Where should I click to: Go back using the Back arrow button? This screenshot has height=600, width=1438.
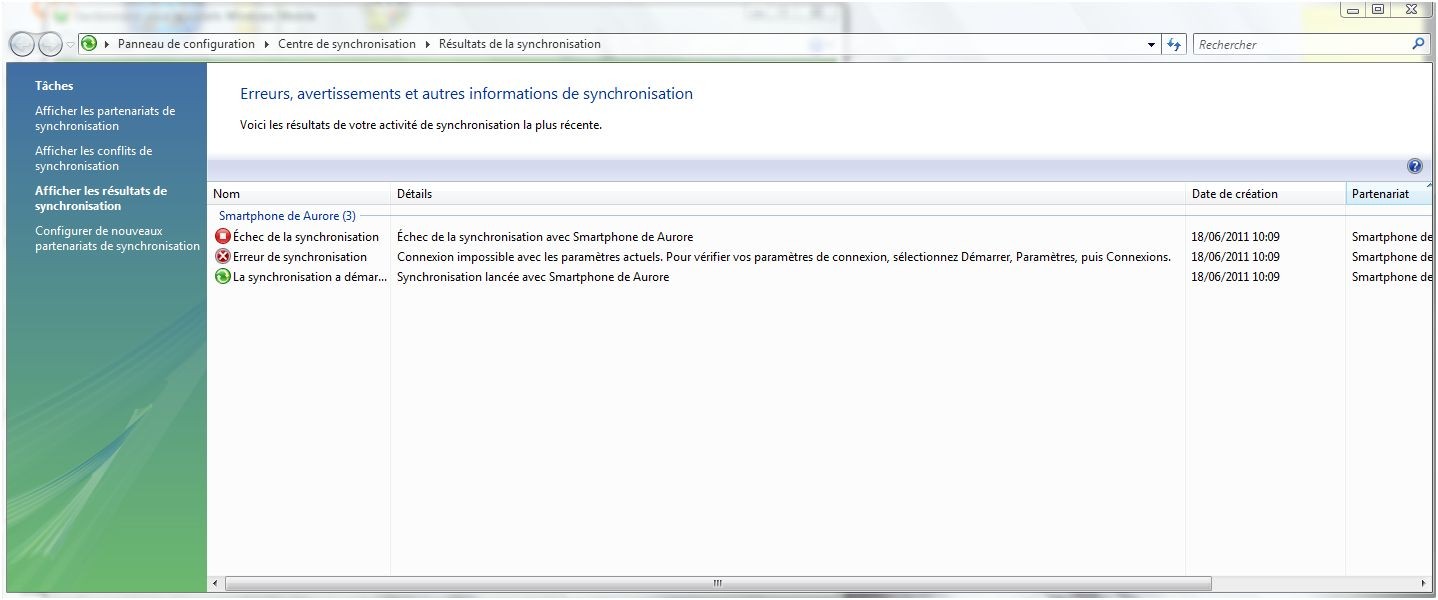[x=22, y=45]
